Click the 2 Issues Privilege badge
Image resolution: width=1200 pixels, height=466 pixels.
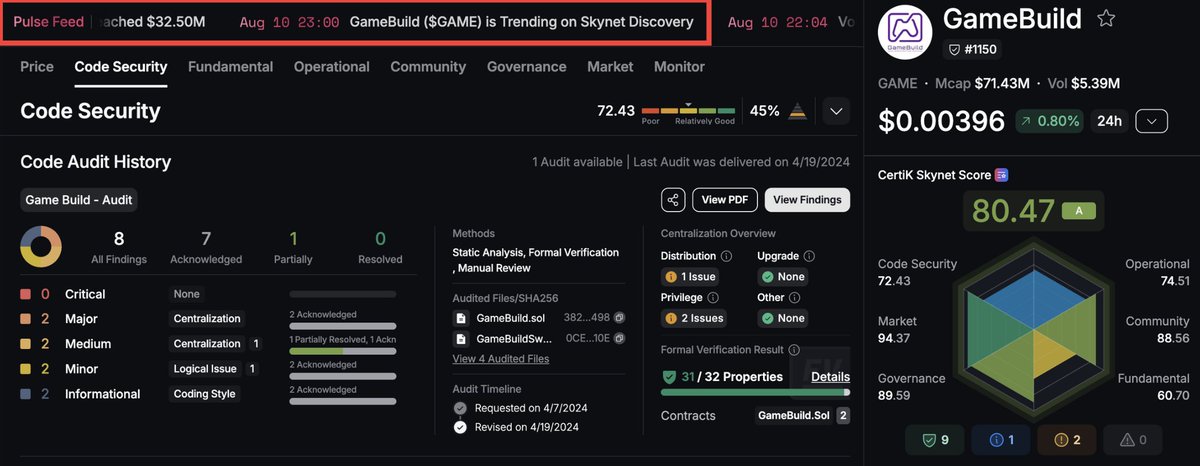pos(695,318)
